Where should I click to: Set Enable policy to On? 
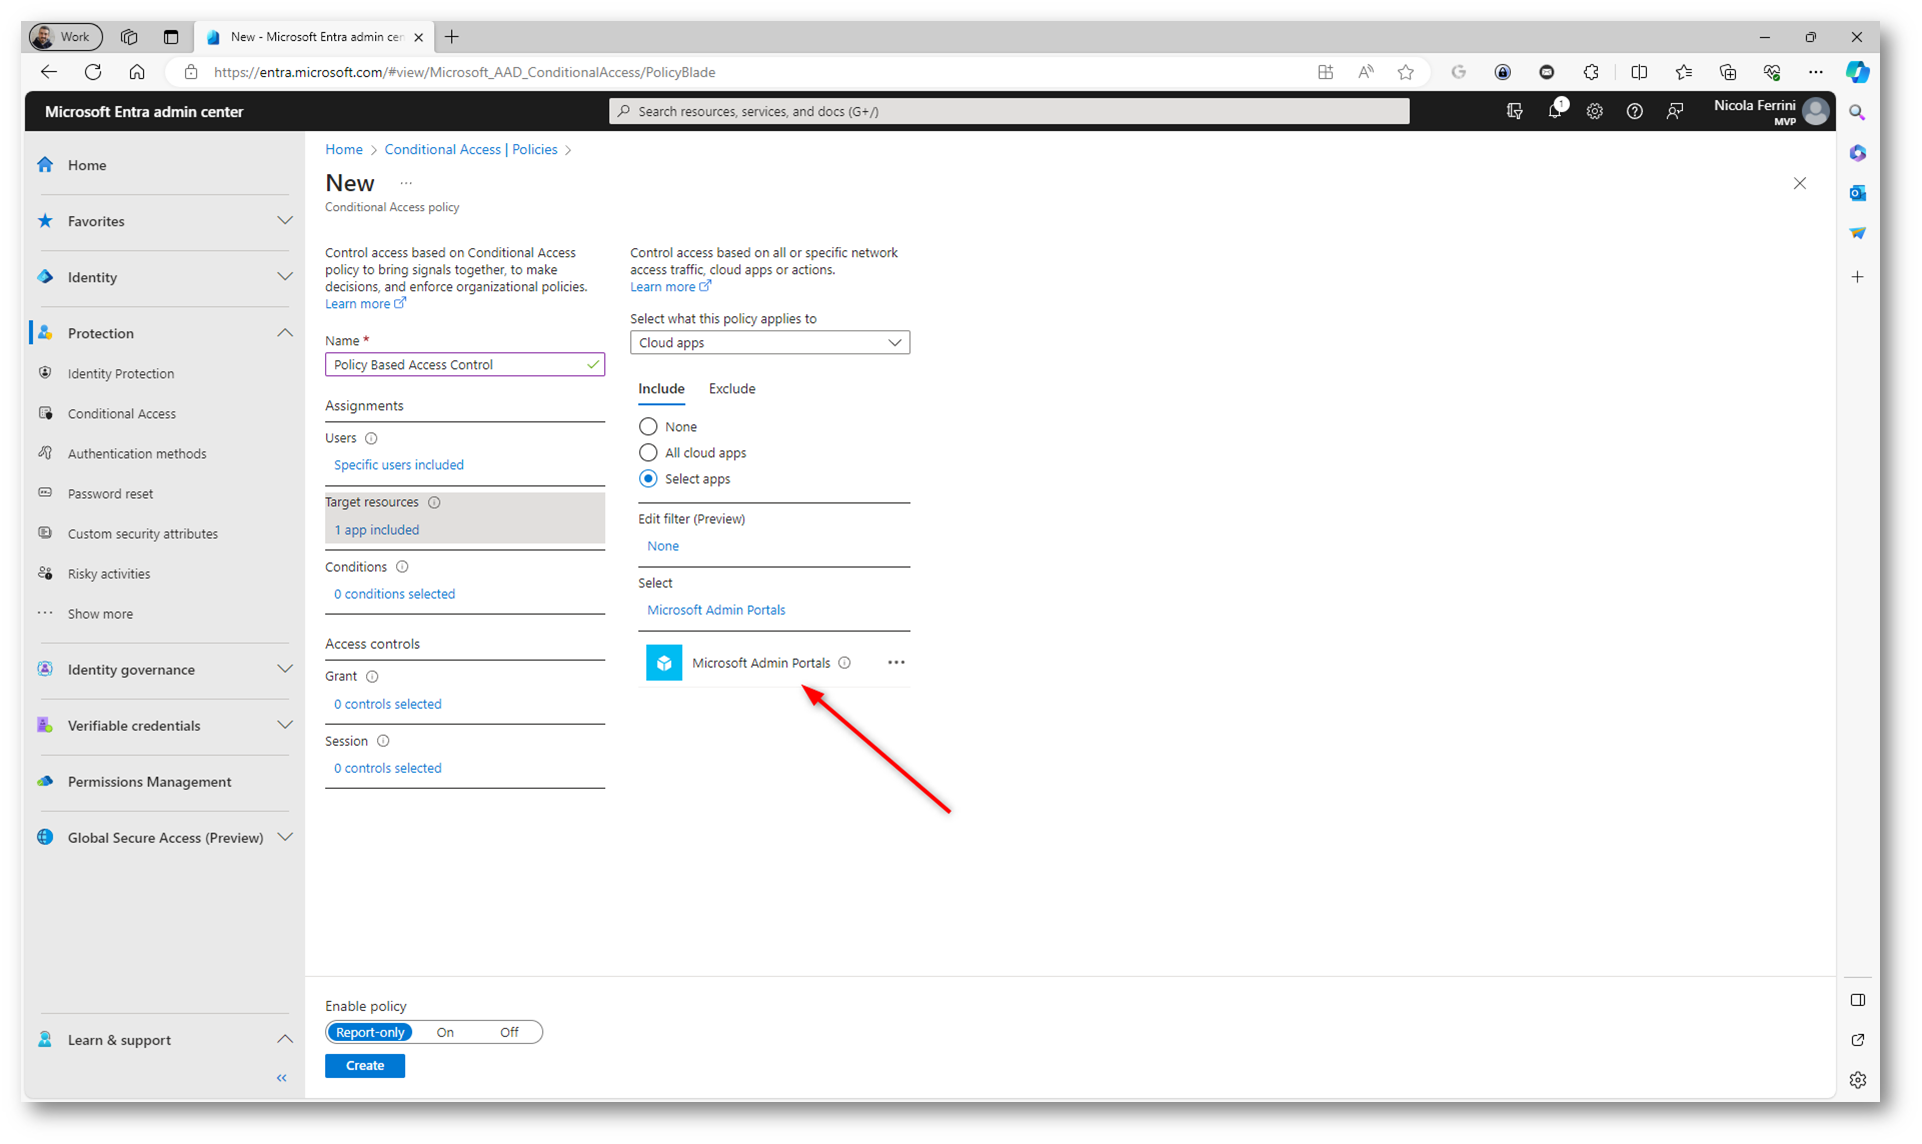click(445, 1032)
